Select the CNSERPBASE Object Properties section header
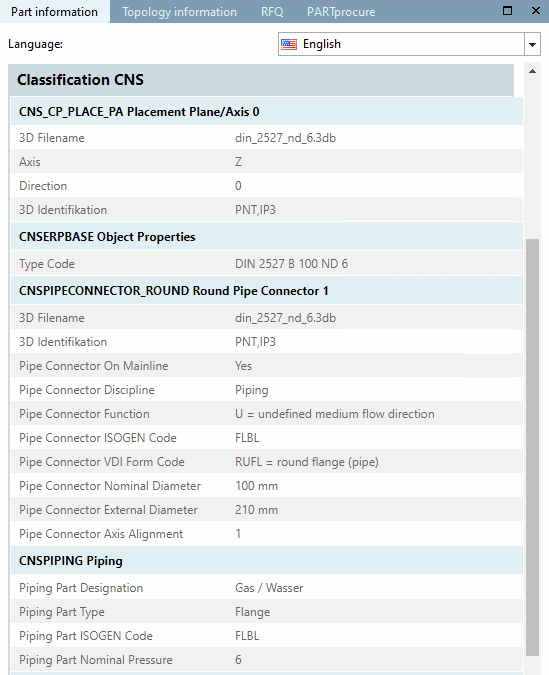The height and width of the screenshot is (675, 549). pyautogui.click(x=267, y=237)
